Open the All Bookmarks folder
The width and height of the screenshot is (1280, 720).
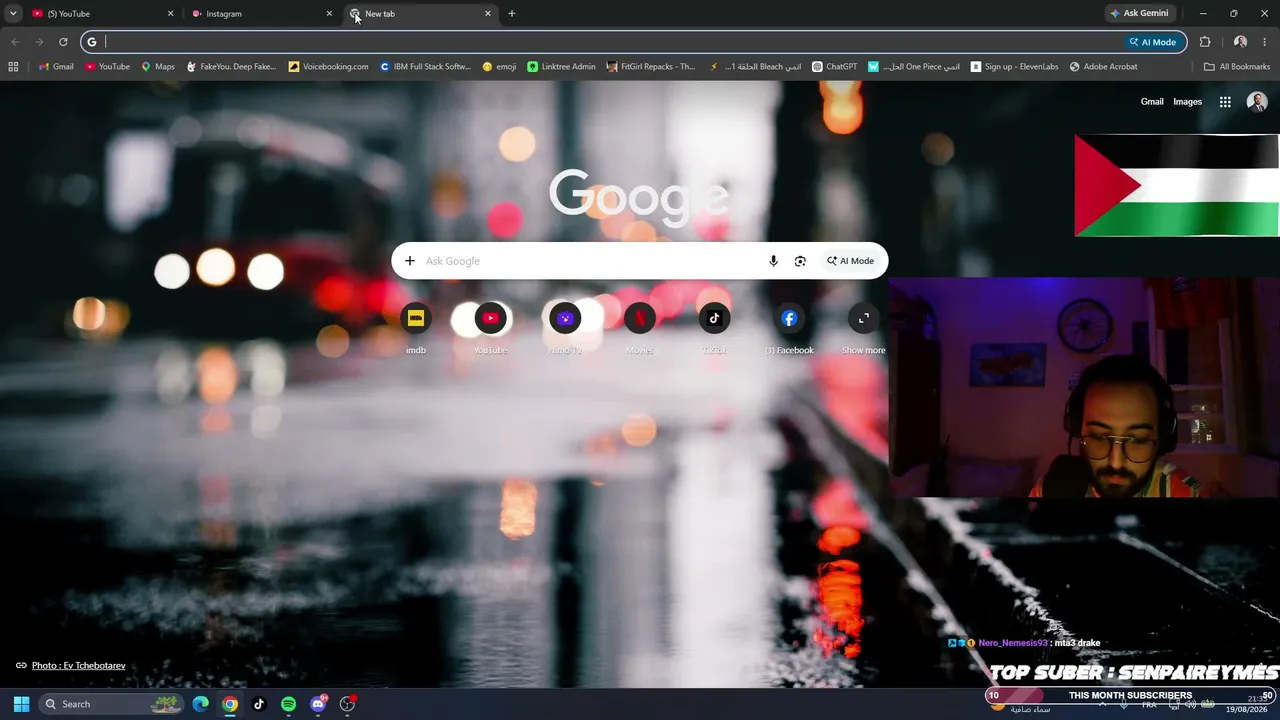click(x=1237, y=67)
